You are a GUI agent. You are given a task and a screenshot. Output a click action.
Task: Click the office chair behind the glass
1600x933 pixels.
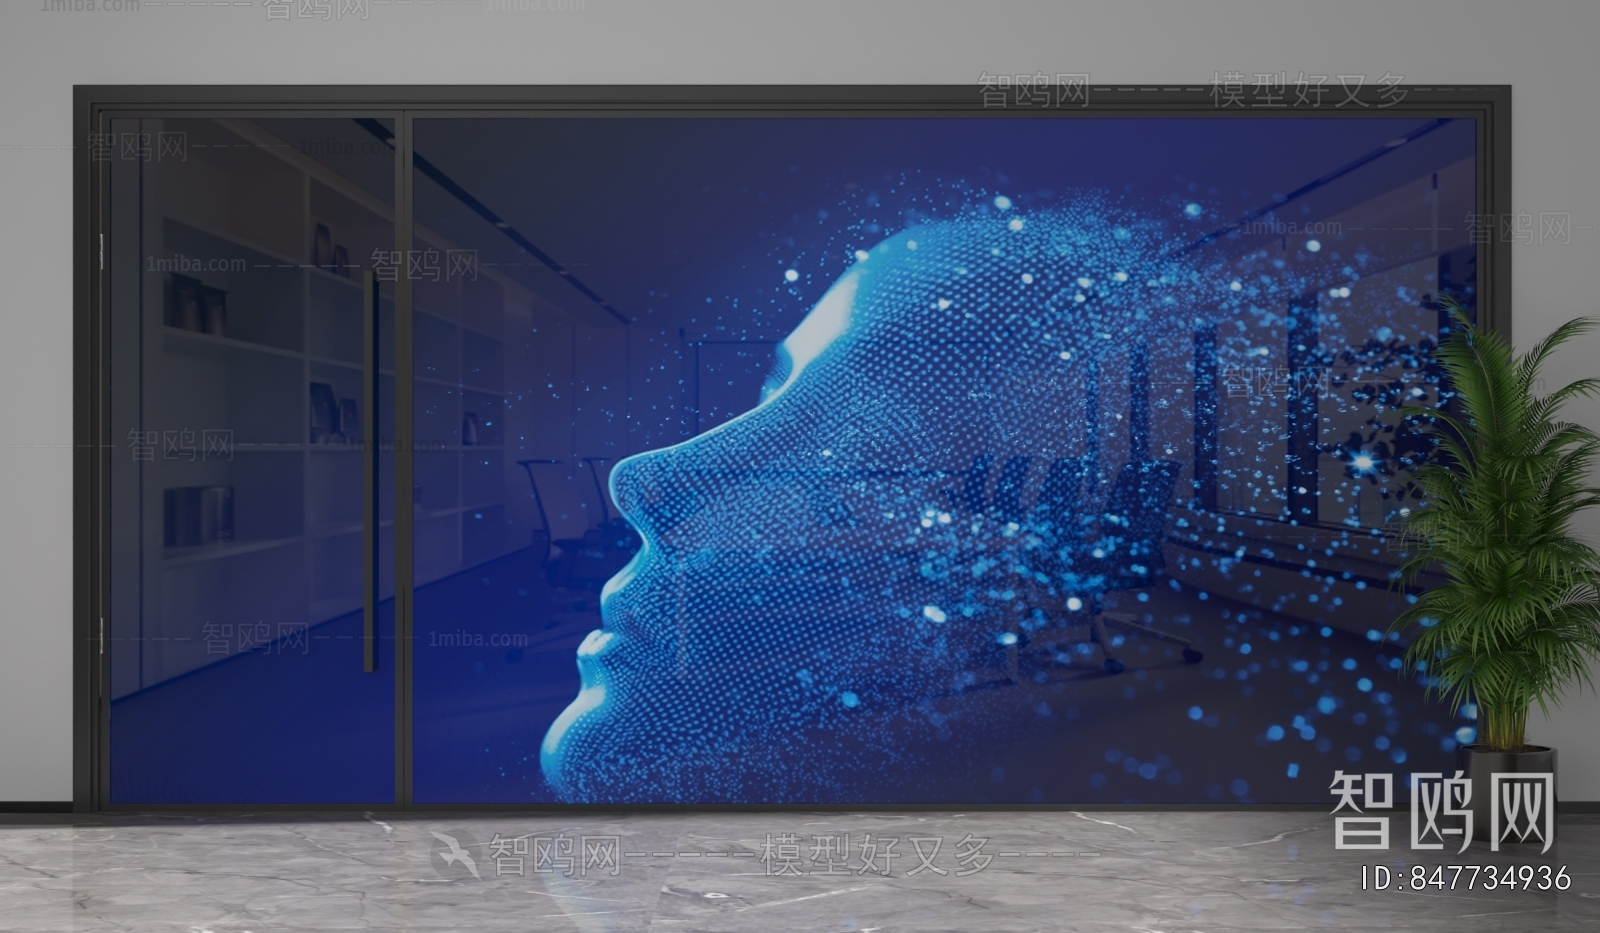560,520
